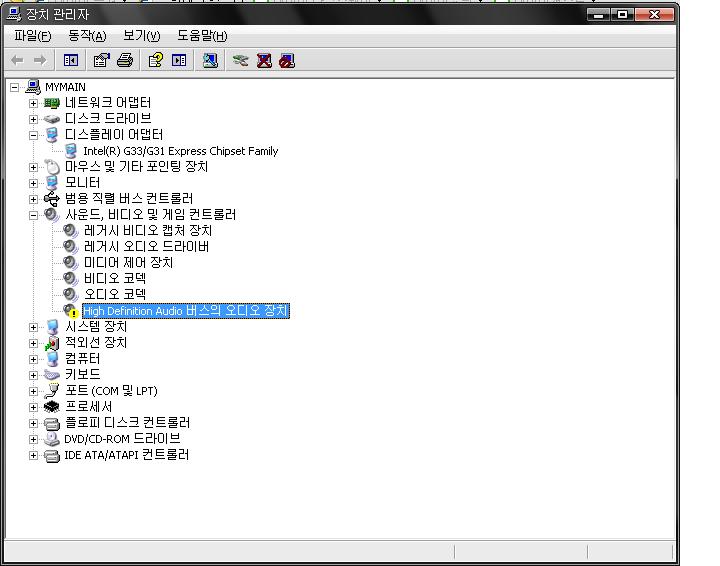Click the Help question mark icon

[x=156, y=60]
